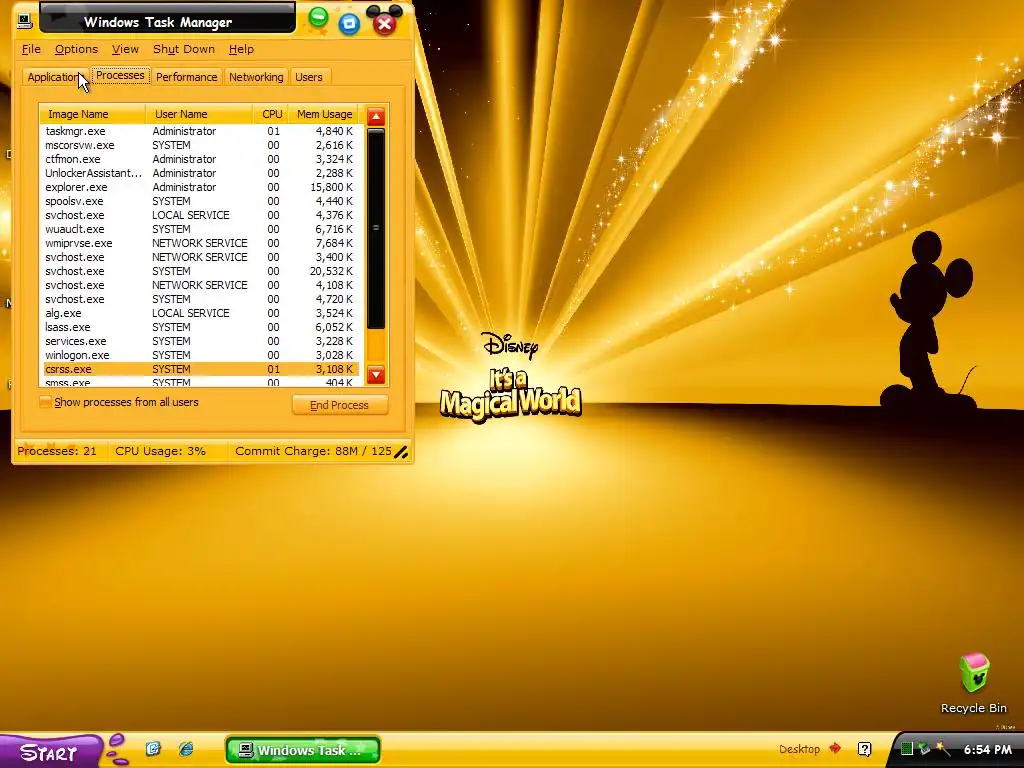The width and height of the screenshot is (1024, 768).
Task: Sort by Mem Usage column header
Action: pyautogui.click(x=325, y=114)
